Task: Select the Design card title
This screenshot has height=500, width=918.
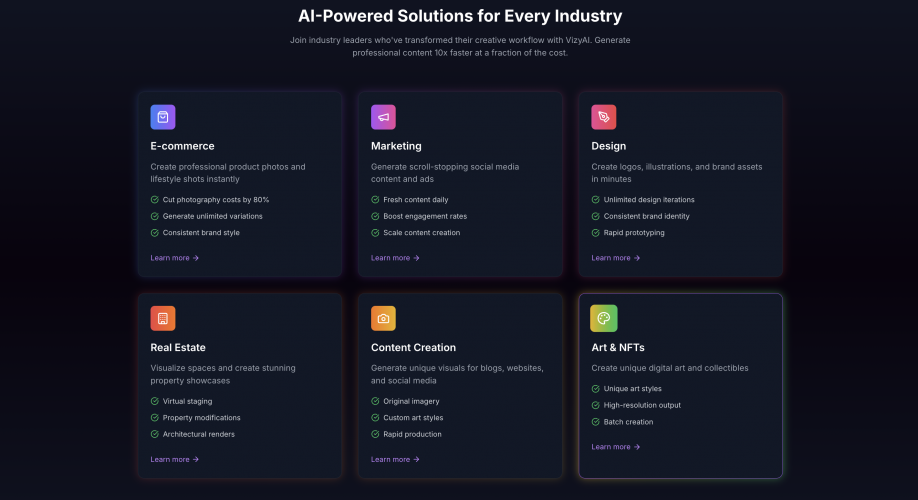Action: click(608, 146)
